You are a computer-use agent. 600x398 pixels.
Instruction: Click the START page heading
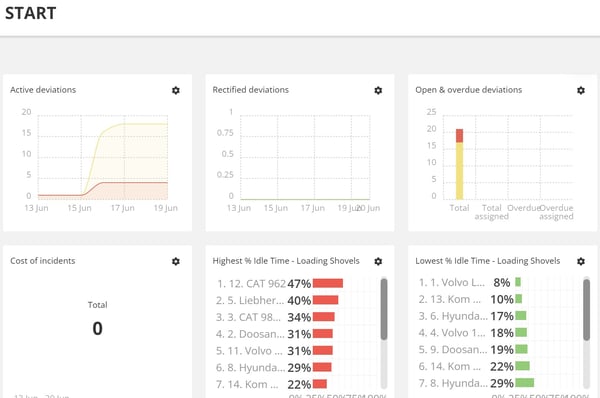tap(31, 13)
